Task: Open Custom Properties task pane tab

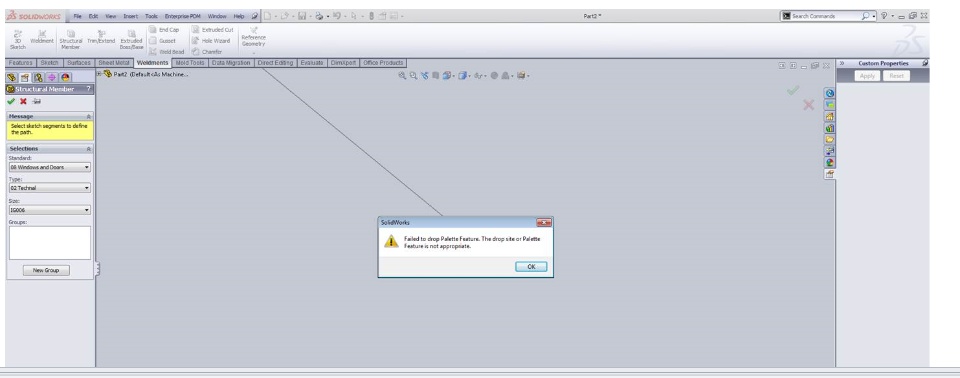Action: point(830,174)
